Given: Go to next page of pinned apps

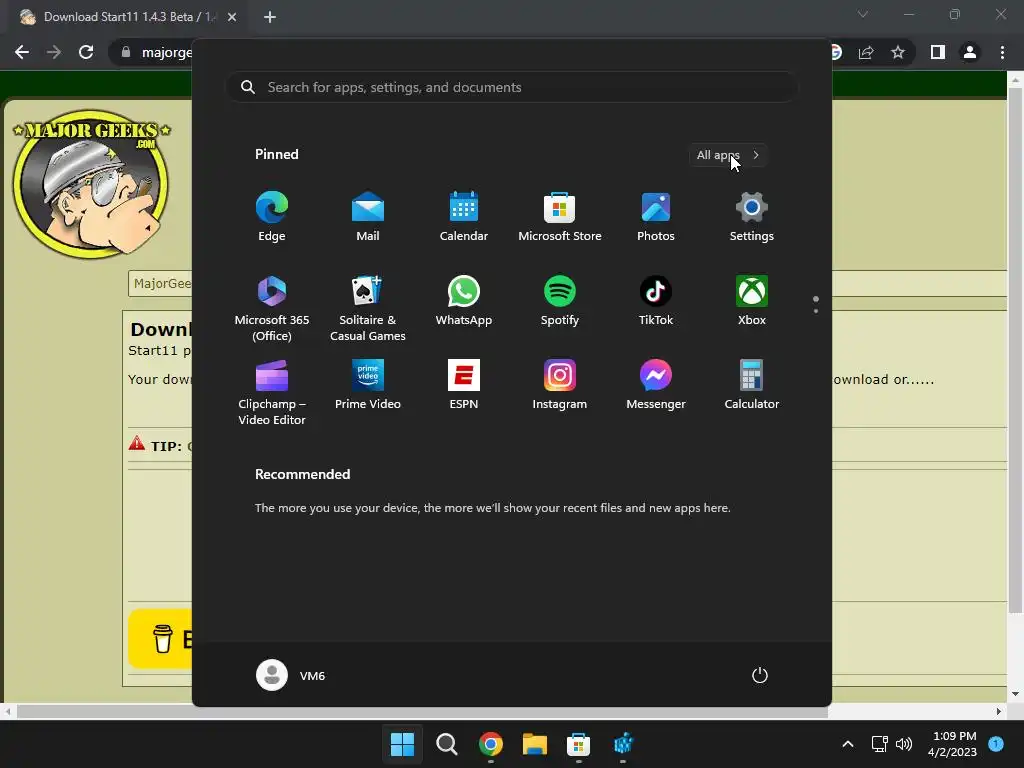Looking at the screenshot, I should pos(816,311).
